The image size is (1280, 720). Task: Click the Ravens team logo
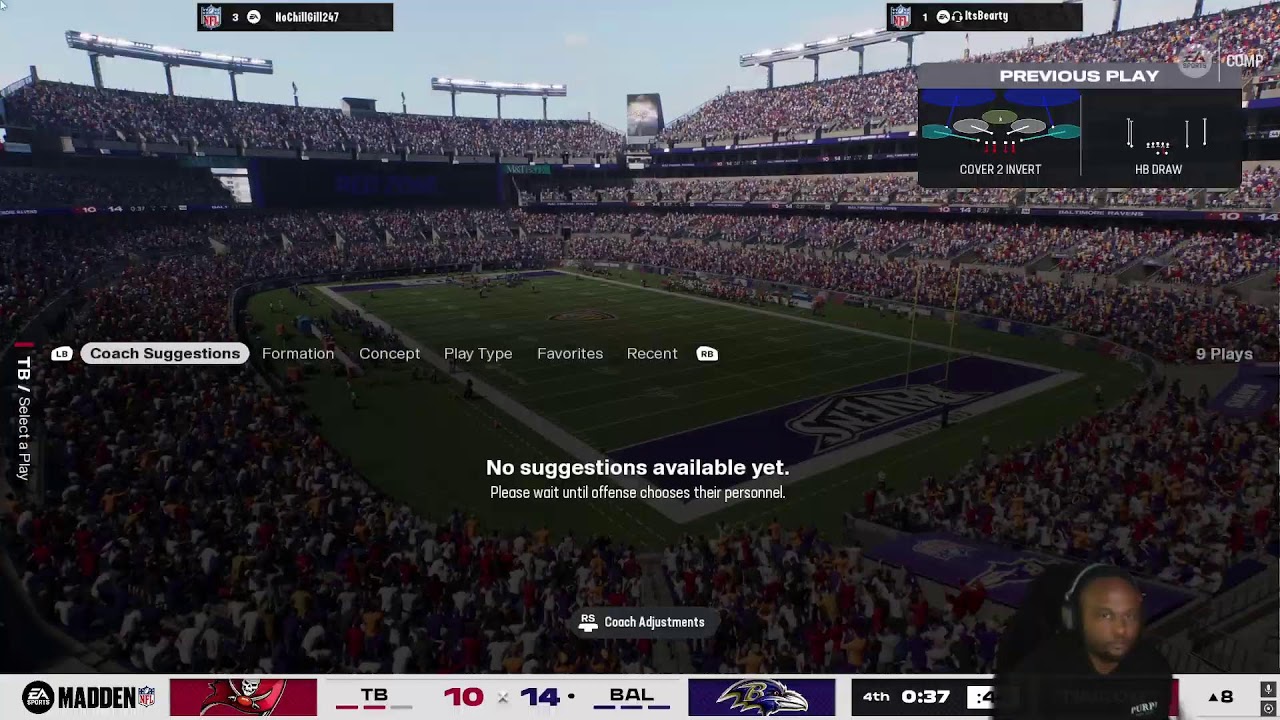click(762, 697)
